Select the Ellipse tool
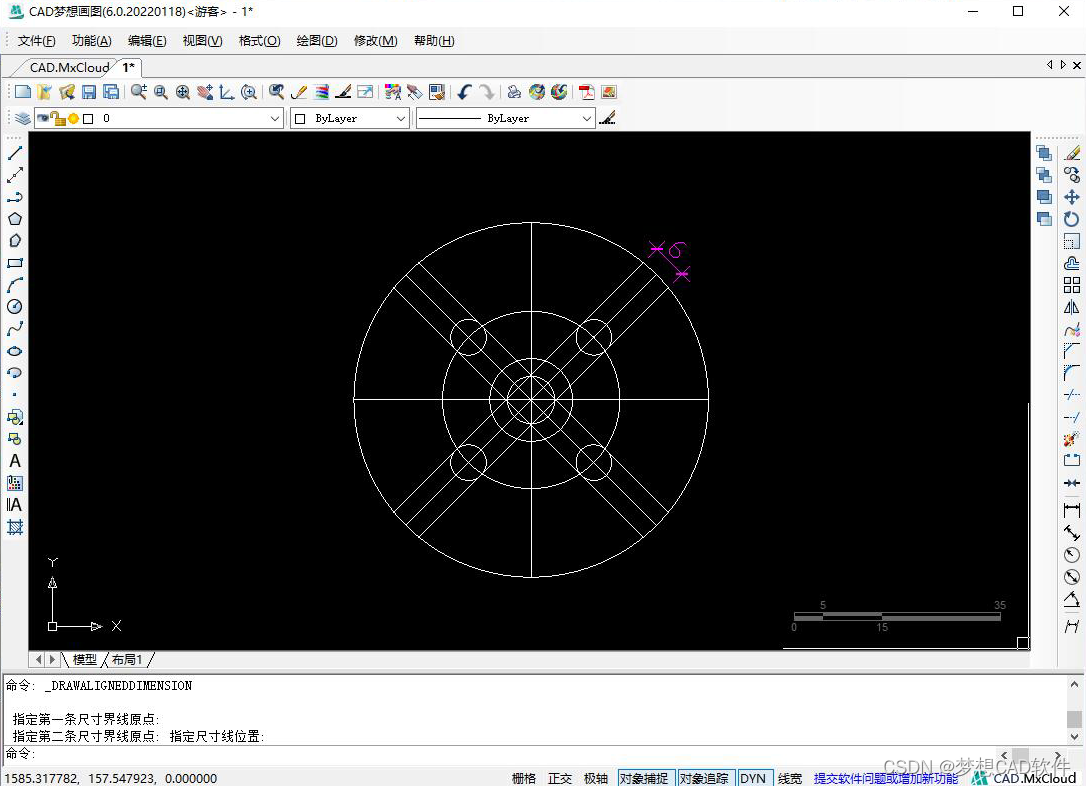1086x786 pixels. click(15, 351)
